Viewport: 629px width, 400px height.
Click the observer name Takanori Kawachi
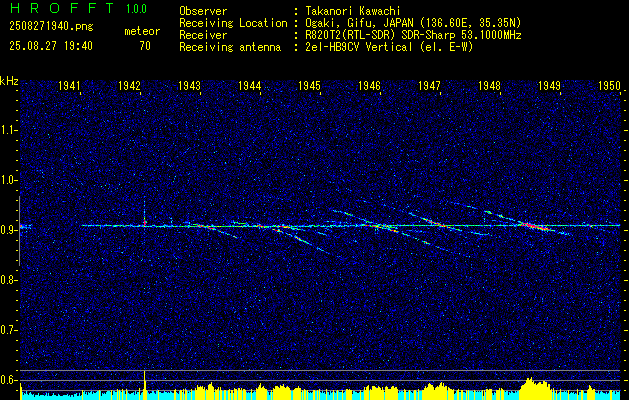(352, 11)
